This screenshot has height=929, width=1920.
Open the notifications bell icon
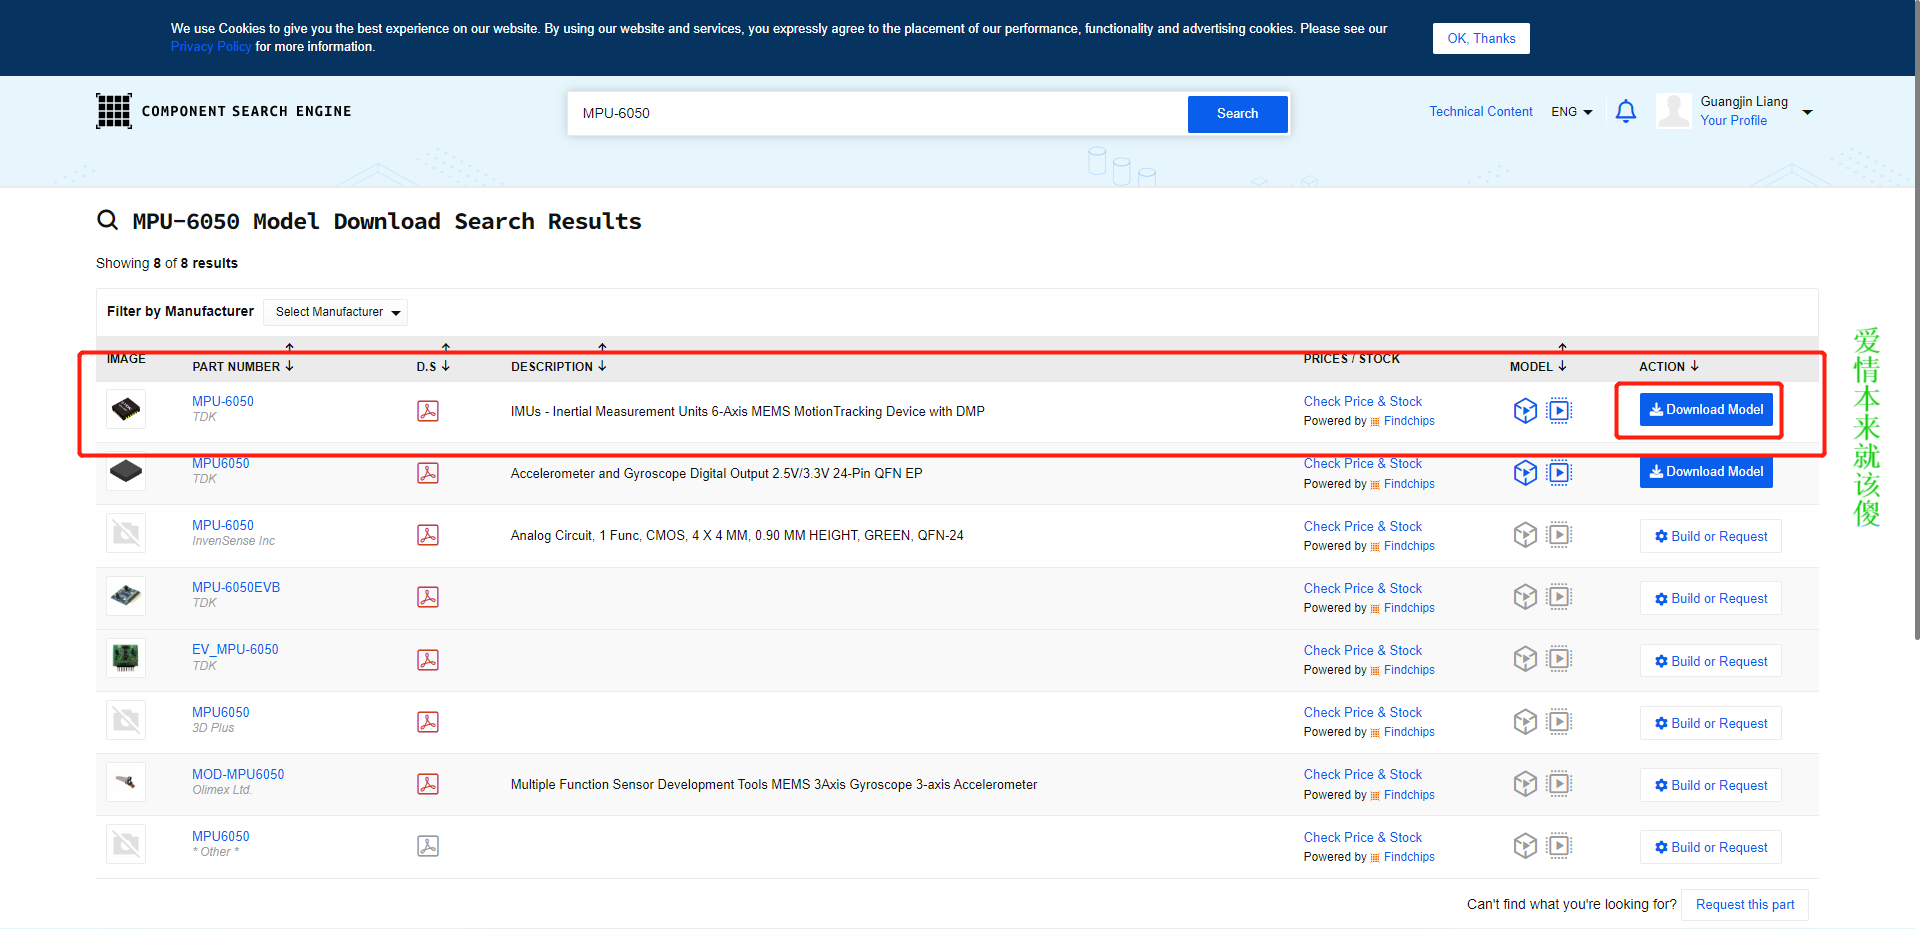click(1626, 111)
